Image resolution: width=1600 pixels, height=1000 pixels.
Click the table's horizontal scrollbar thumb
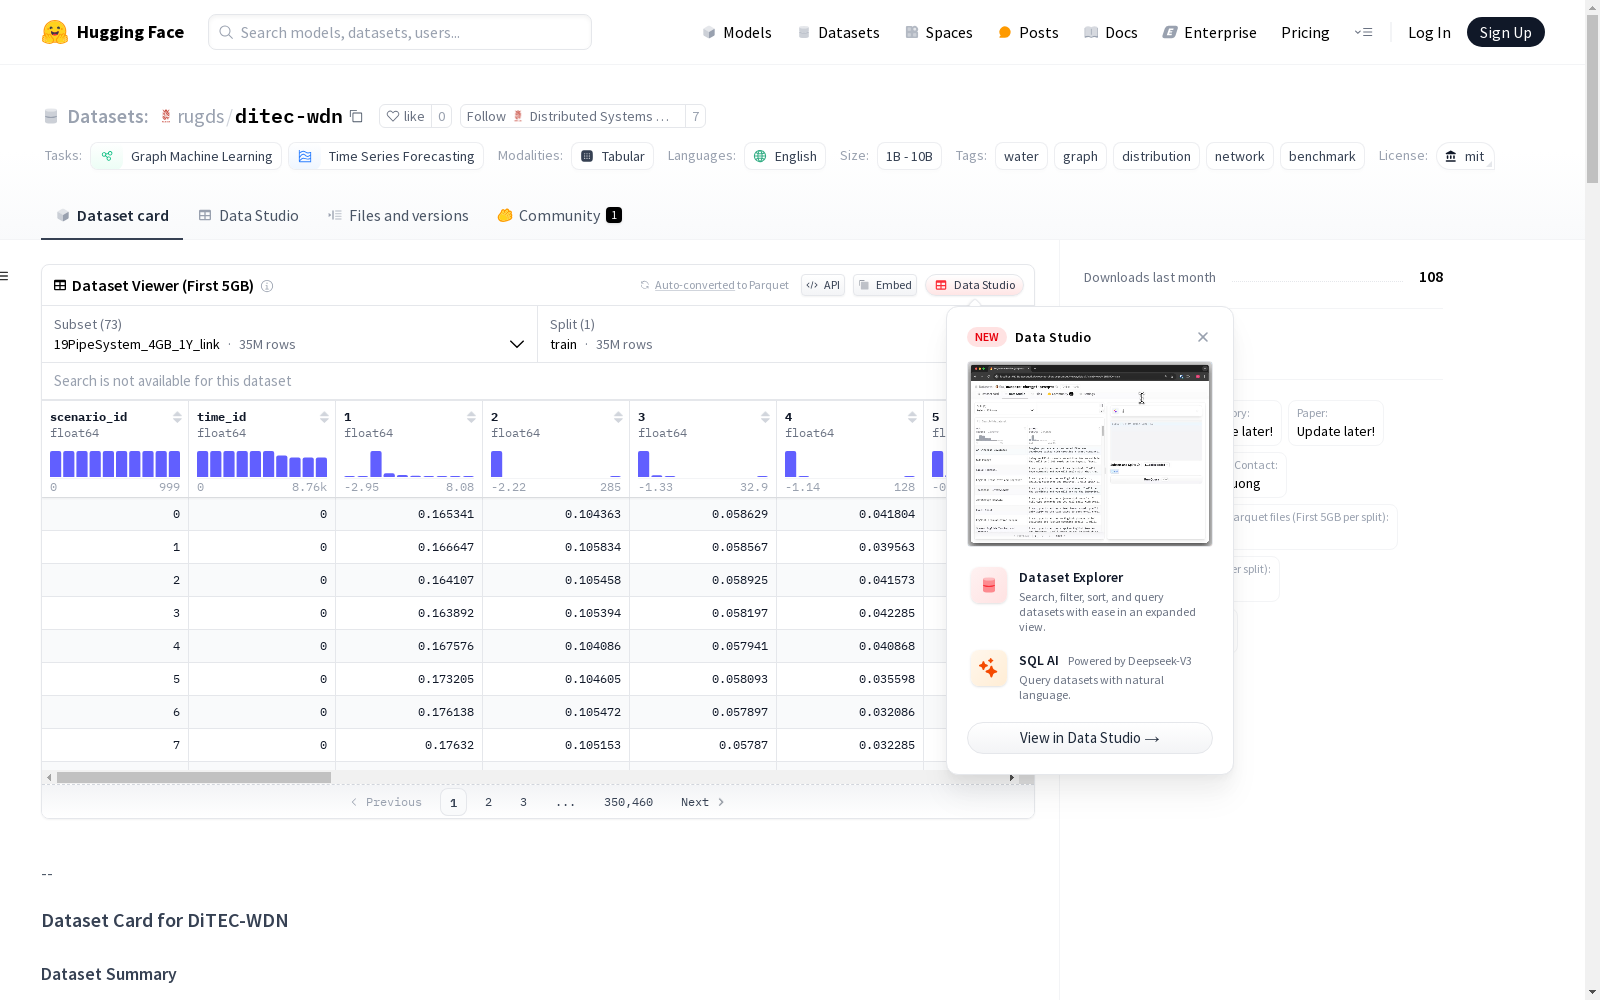point(194,777)
